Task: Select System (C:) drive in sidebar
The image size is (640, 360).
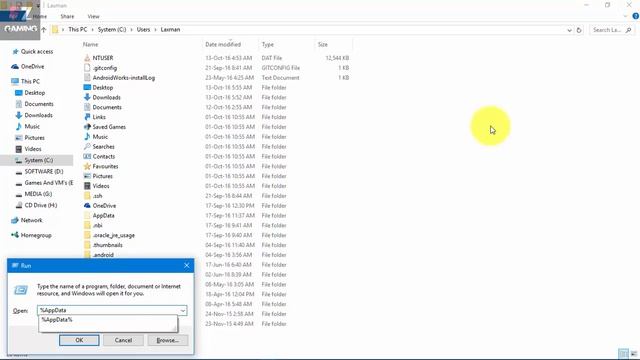Action: (38, 160)
